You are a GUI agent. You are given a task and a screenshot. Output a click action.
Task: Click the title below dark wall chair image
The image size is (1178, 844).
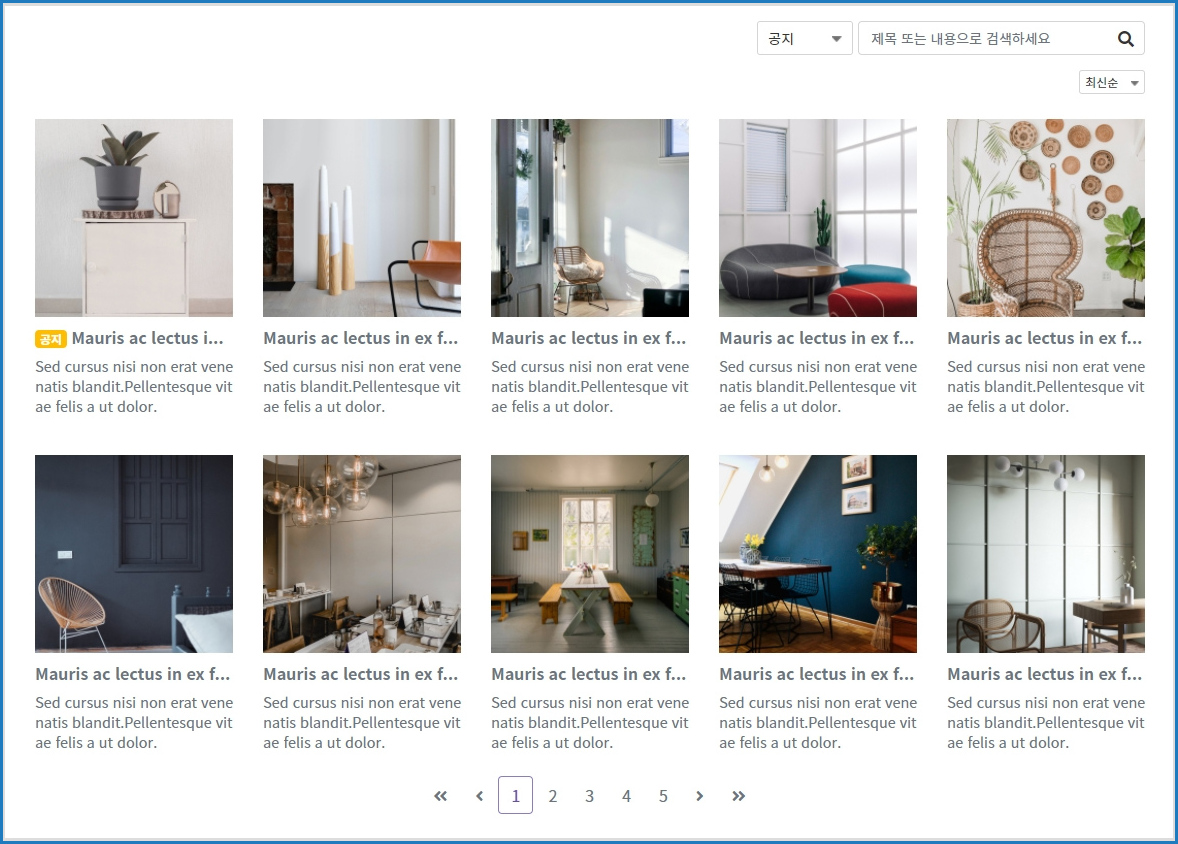[133, 674]
